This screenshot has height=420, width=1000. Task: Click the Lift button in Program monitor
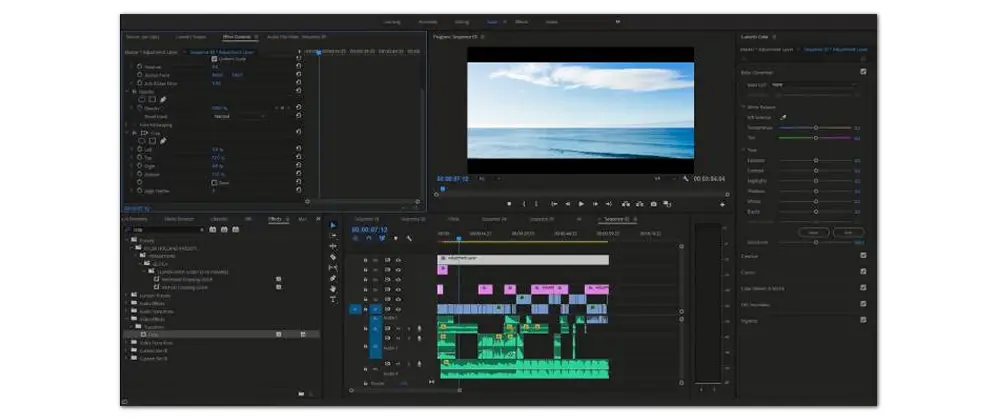tap(626, 204)
